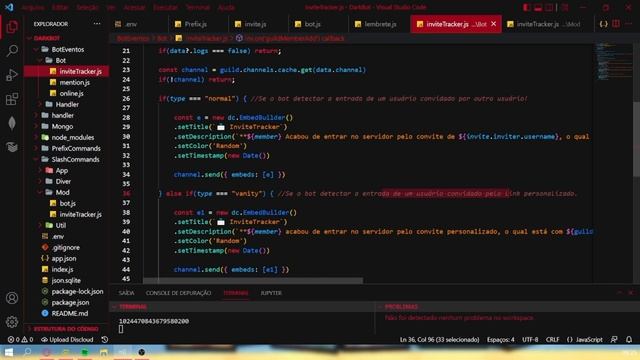
Task: Open the SAÍDA panel tab
Action: pos(126,293)
